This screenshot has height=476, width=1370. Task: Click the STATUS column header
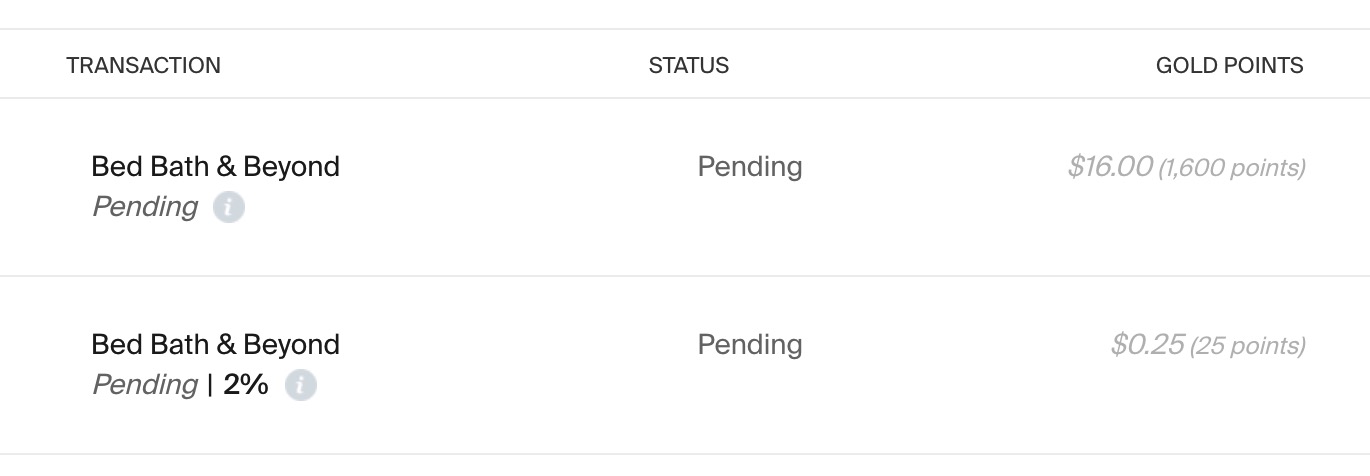click(x=688, y=66)
